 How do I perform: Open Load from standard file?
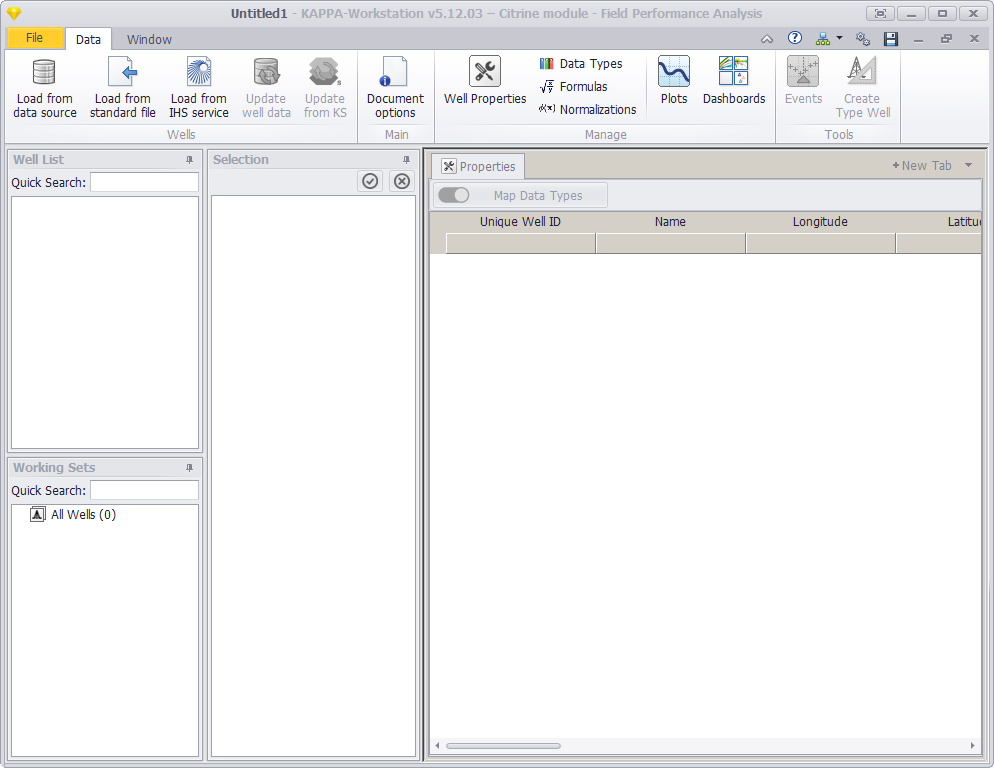tap(122, 88)
